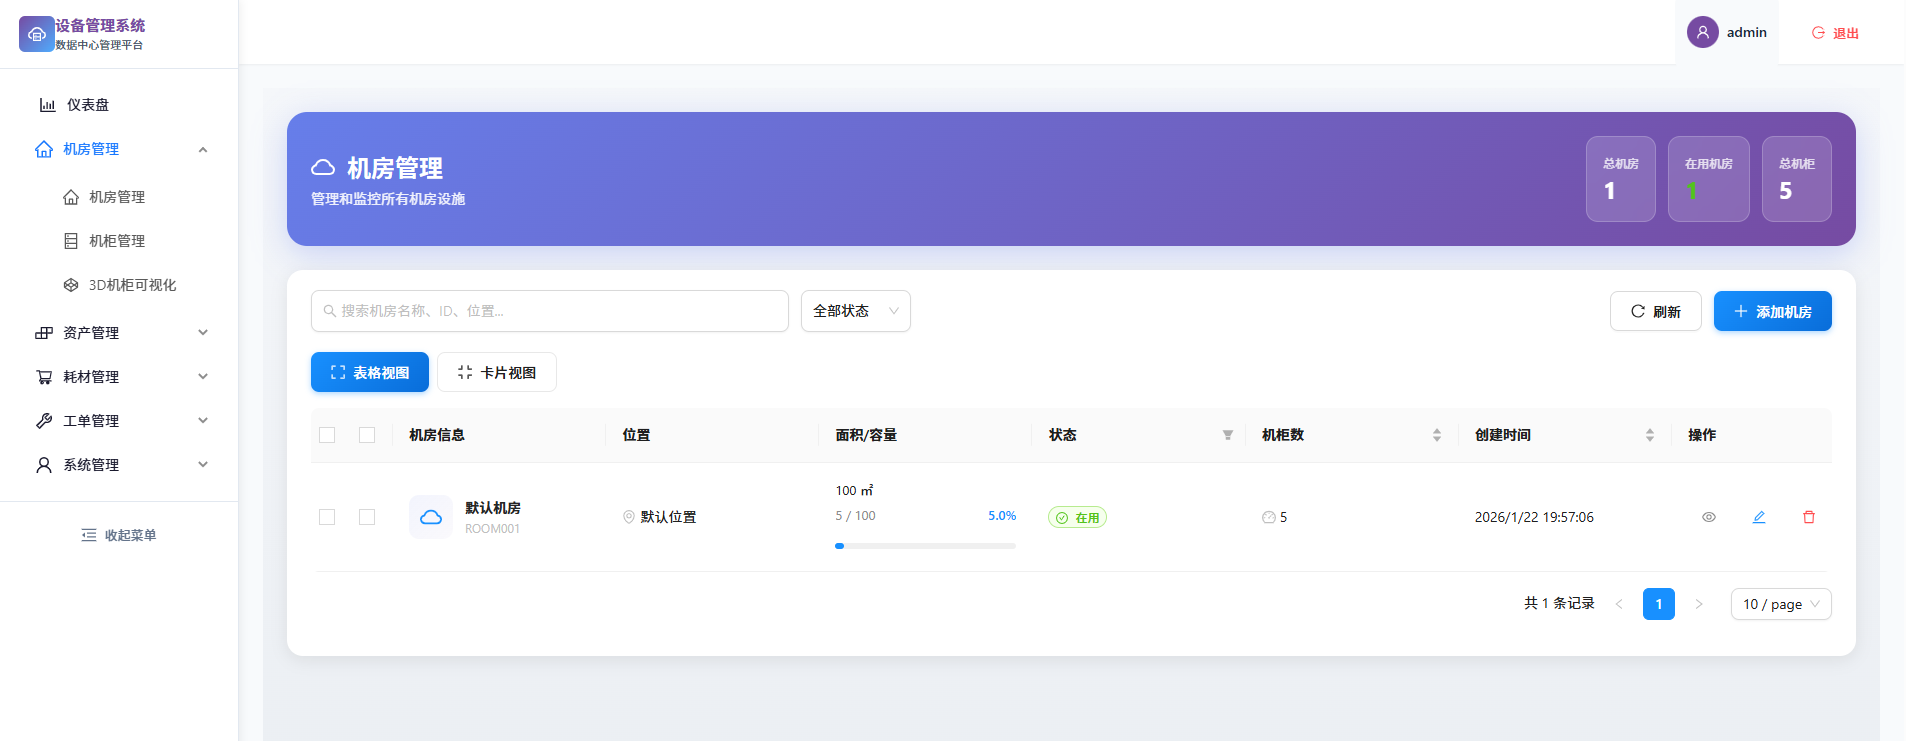1906x741 pixels.
Task: Click the 搜索机房名称 search input field
Action: pyautogui.click(x=550, y=311)
